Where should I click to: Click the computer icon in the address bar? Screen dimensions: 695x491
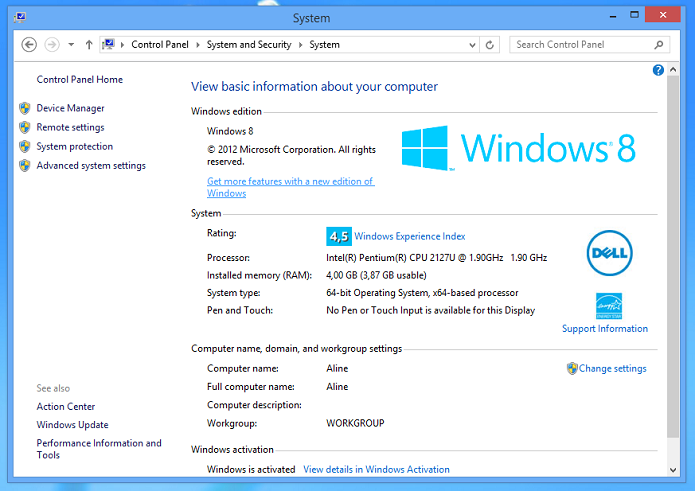108,44
